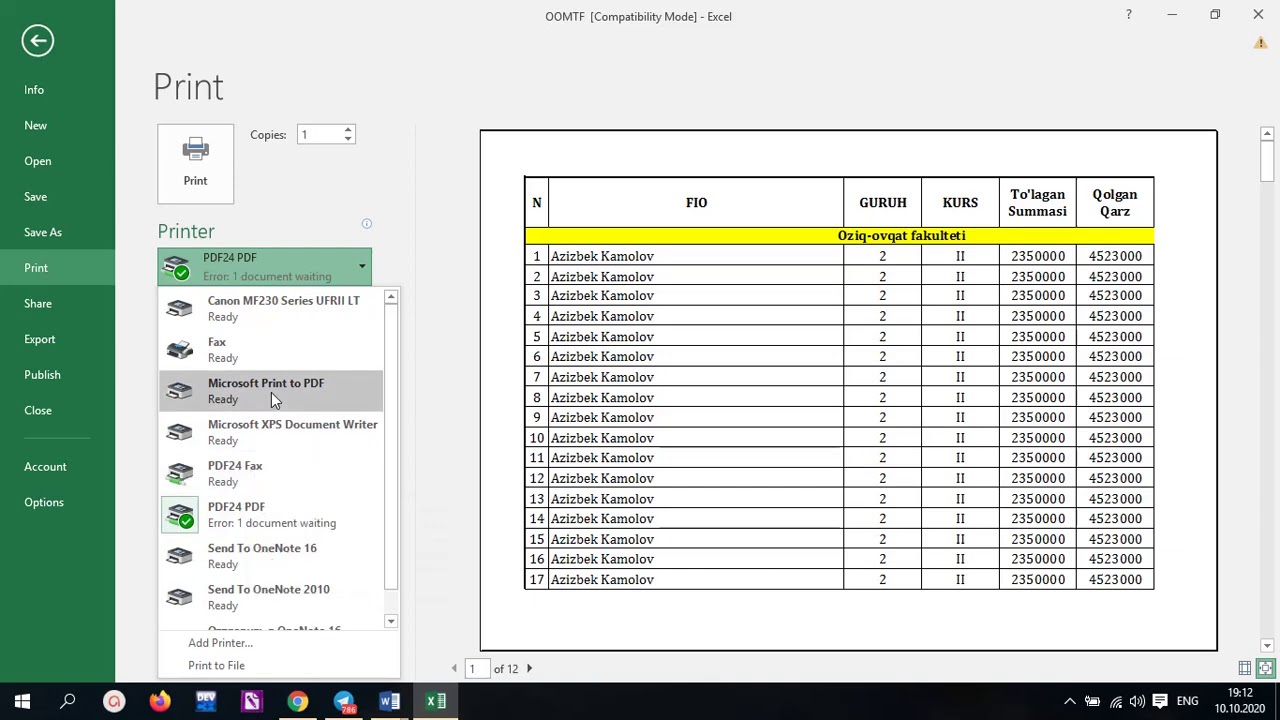Viewport: 1280px width, 720px height.
Task: Select PDF24 Fax printer
Action: [270, 473]
